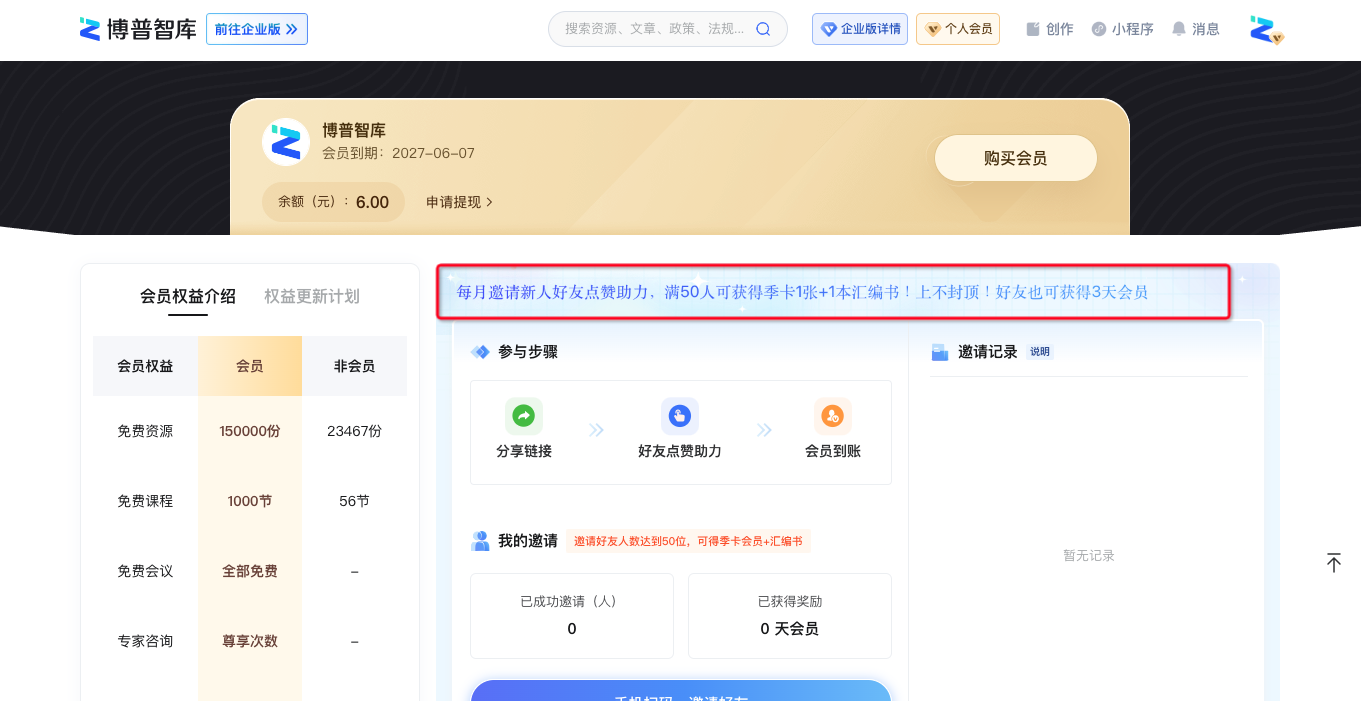Click the 购买会员 button
The width and height of the screenshot is (1361, 701).
point(1016,158)
